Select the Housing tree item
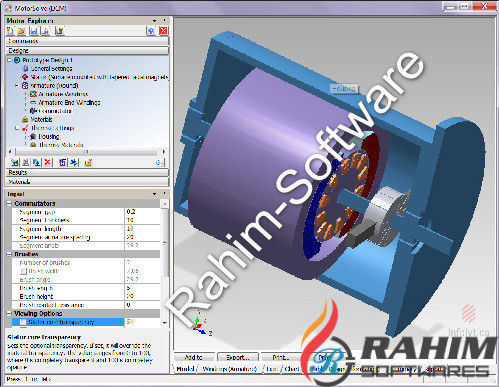The width and height of the screenshot is (499, 387). [x=49, y=136]
